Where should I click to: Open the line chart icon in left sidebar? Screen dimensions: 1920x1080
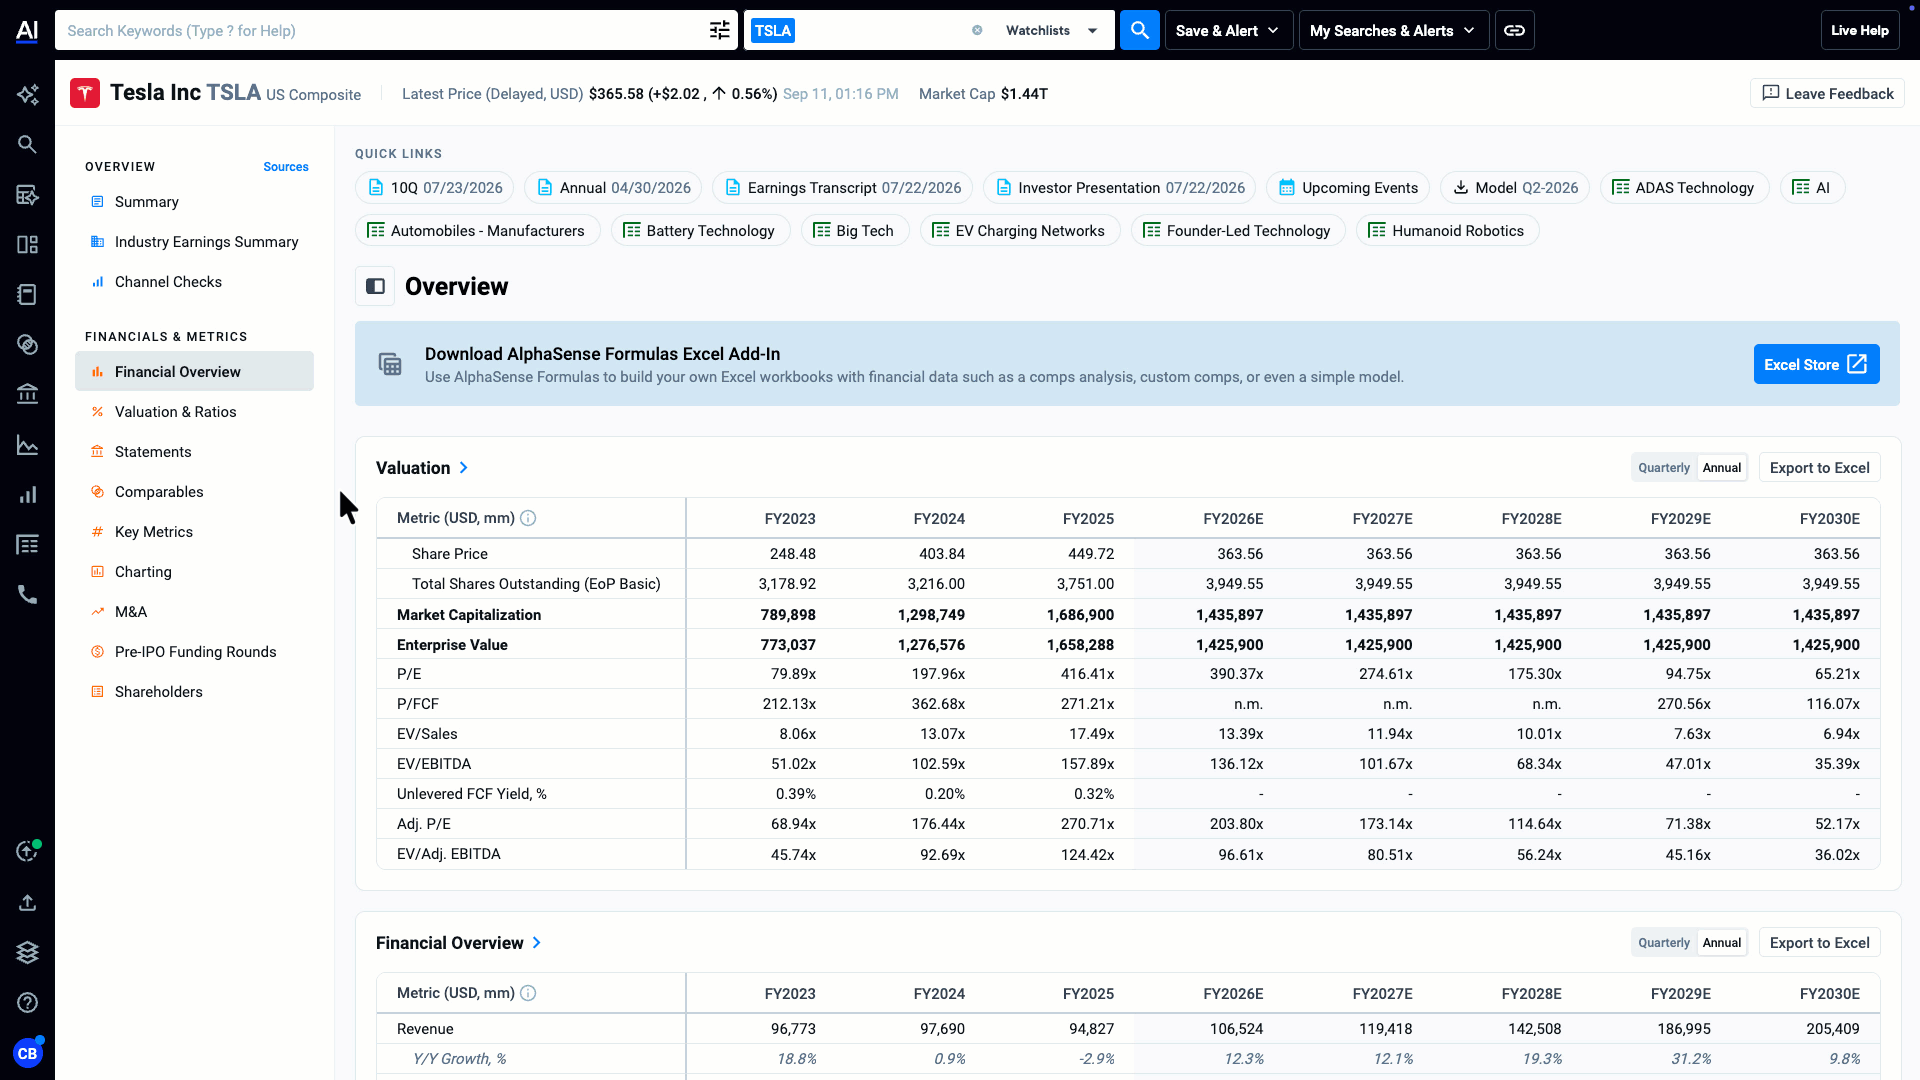click(27, 444)
